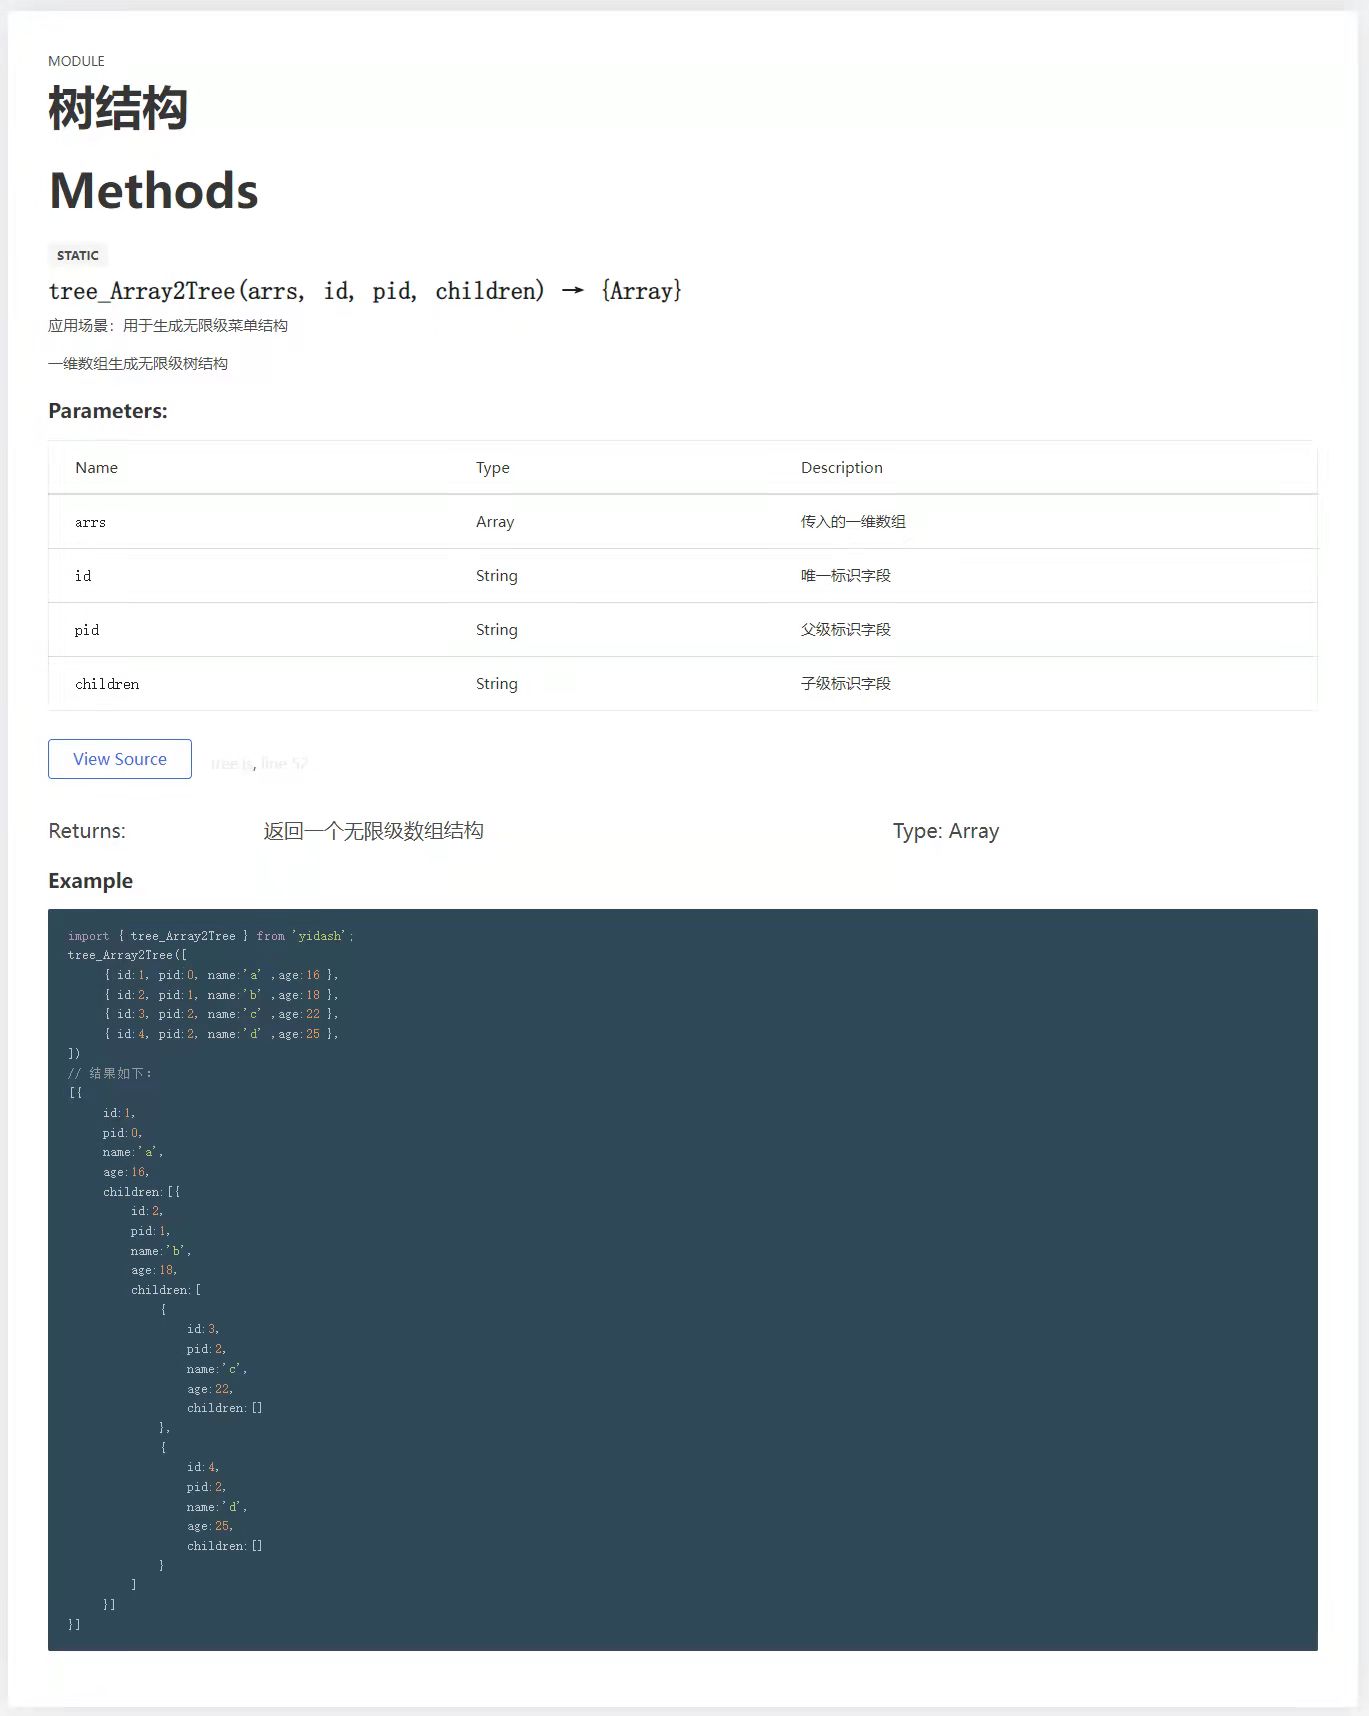The width and height of the screenshot is (1369, 1716).
Task: Click the View Source button
Action: click(x=120, y=759)
